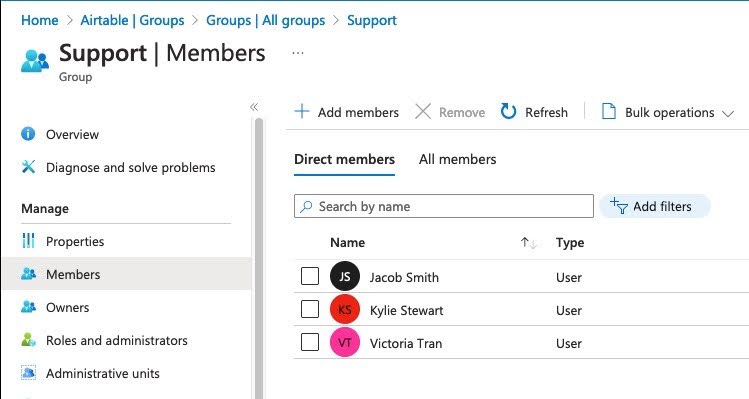Click the X icon for Remove
749x399 pixels.
tap(423, 112)
